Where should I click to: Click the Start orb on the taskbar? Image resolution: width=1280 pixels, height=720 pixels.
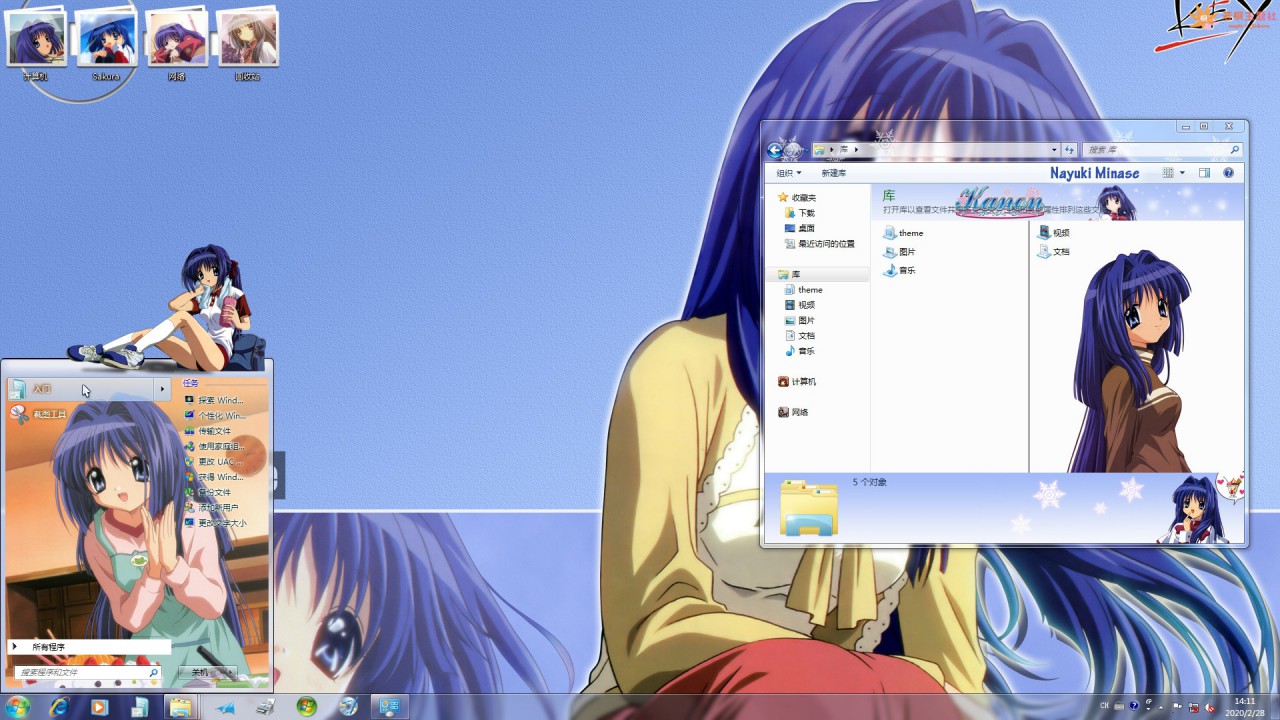pos(18,707)
